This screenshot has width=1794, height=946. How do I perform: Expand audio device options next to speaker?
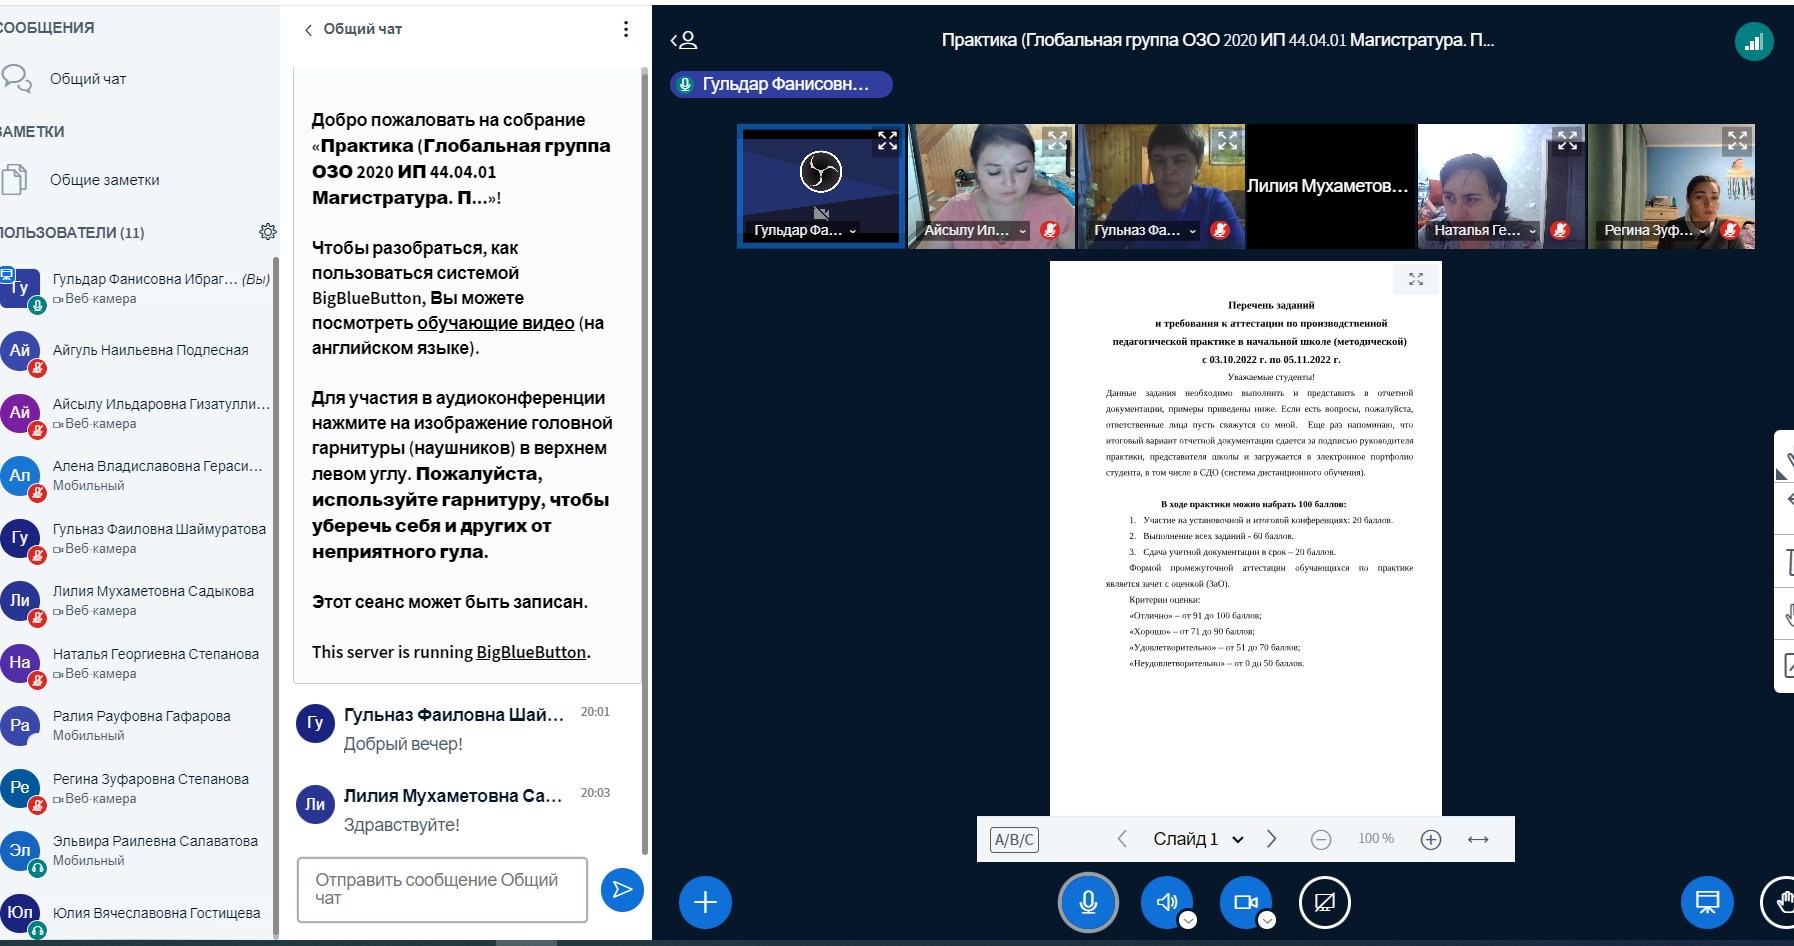point(1188,920)
